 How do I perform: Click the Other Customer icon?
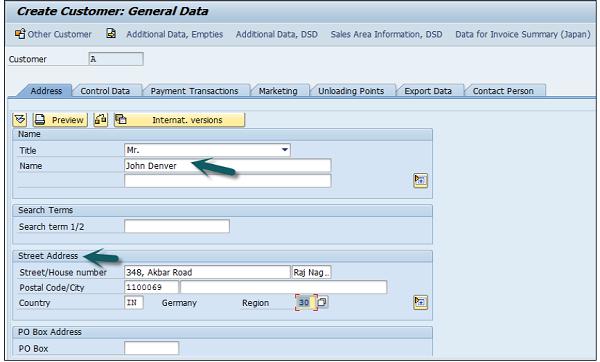pos(20,34)
